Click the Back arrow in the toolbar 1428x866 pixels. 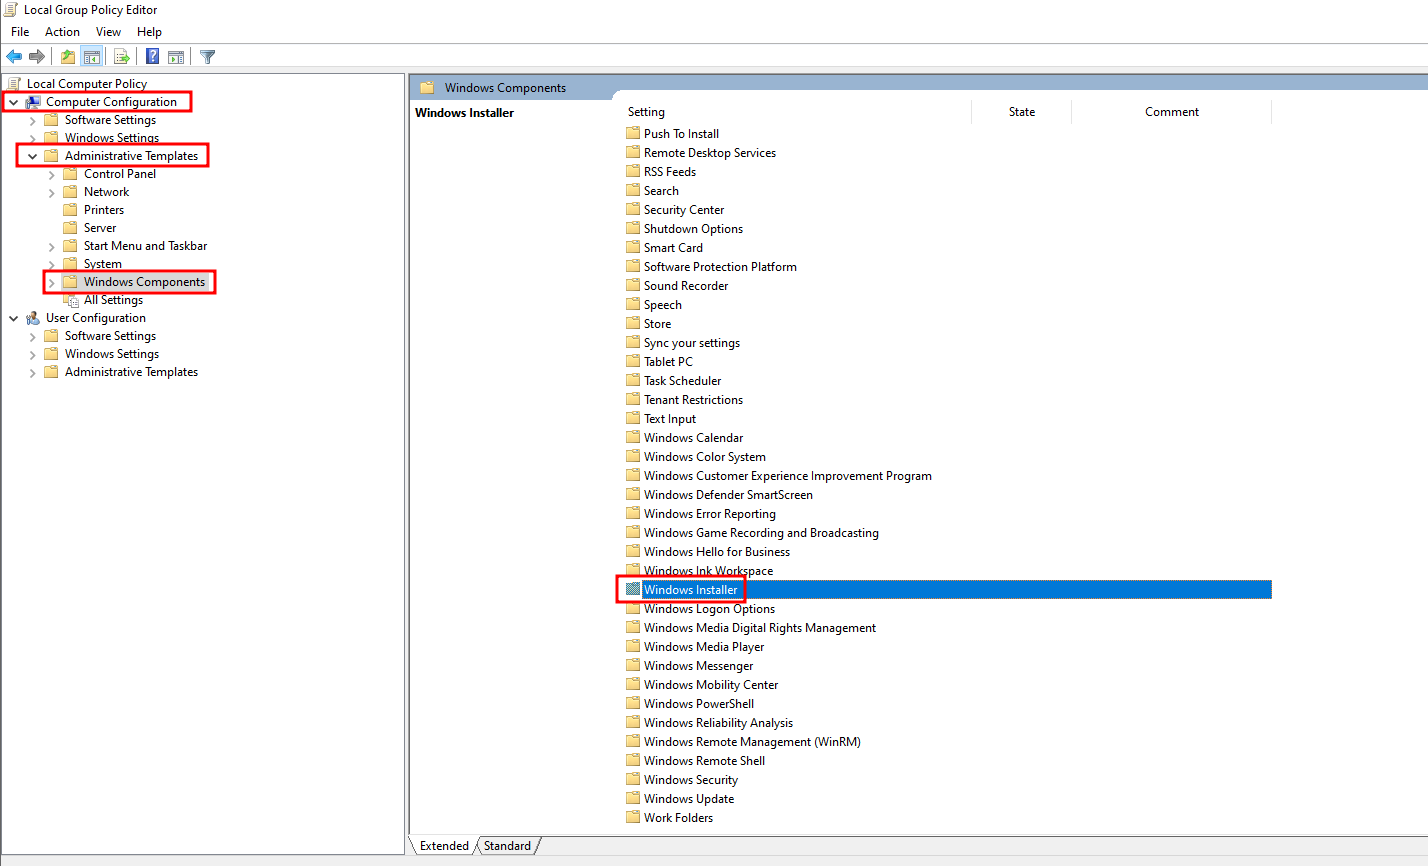point(14,57)
